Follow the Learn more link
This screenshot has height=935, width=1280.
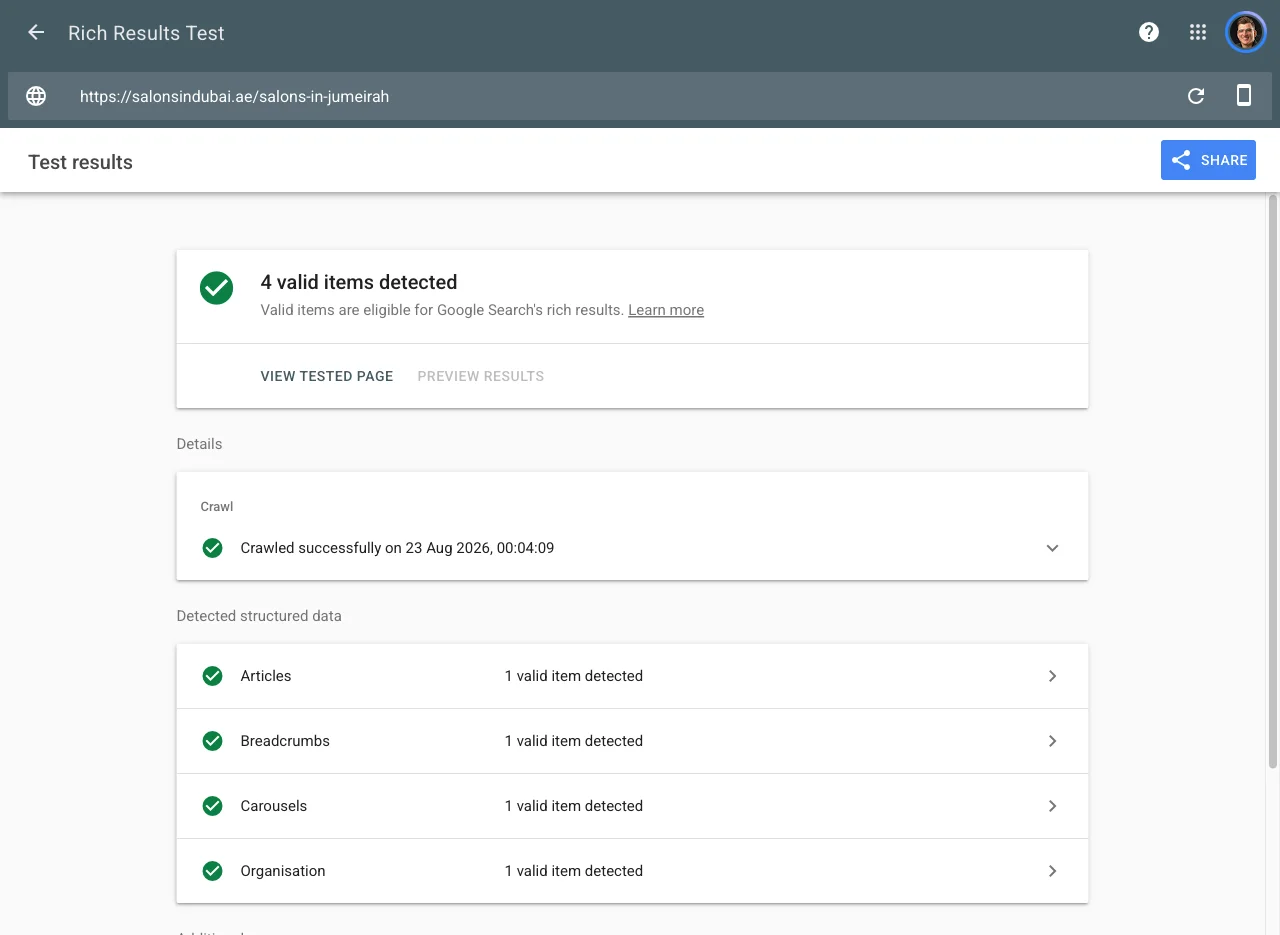pos(666,310)
